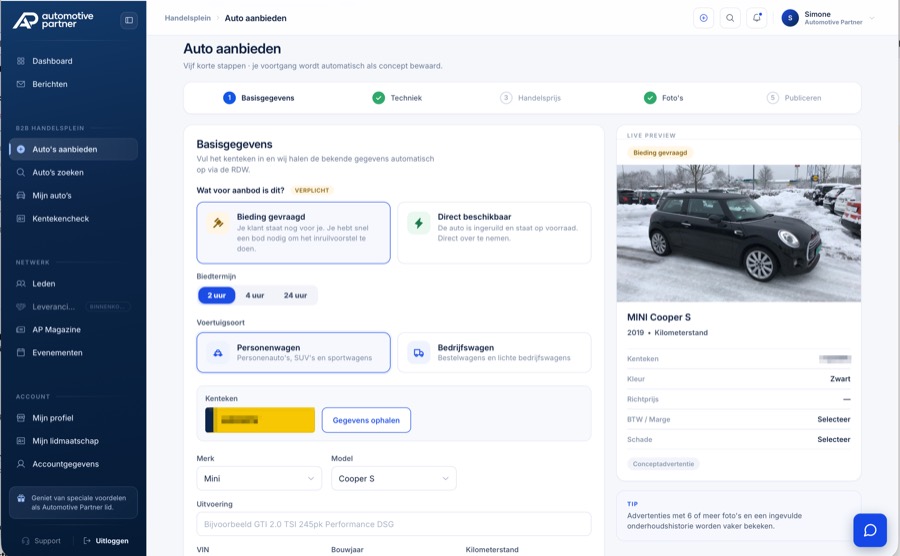This screenshot has height=556, width=900.
Task: Click the Evenementen calendar icon
Action: pyautogui.click(x=21, y=352)
